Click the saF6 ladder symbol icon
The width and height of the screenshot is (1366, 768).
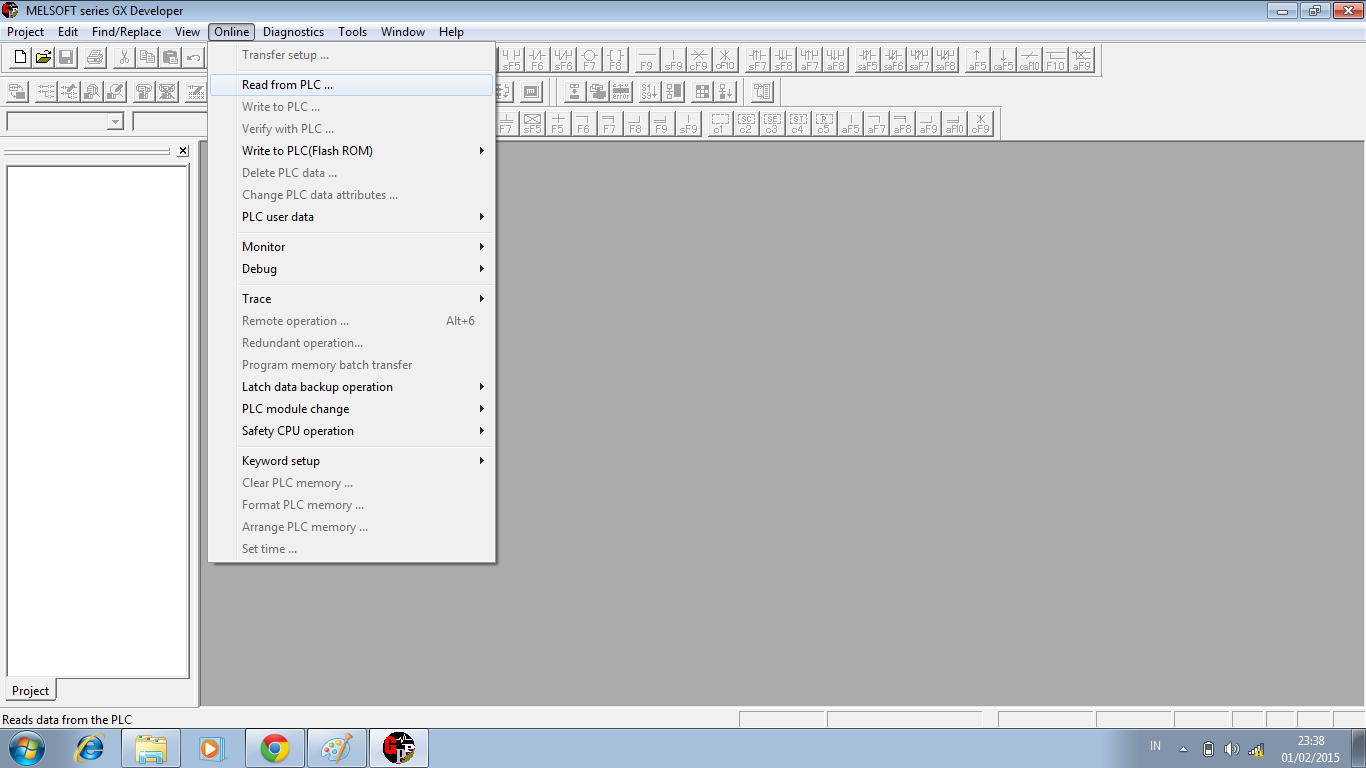[893, 60]
